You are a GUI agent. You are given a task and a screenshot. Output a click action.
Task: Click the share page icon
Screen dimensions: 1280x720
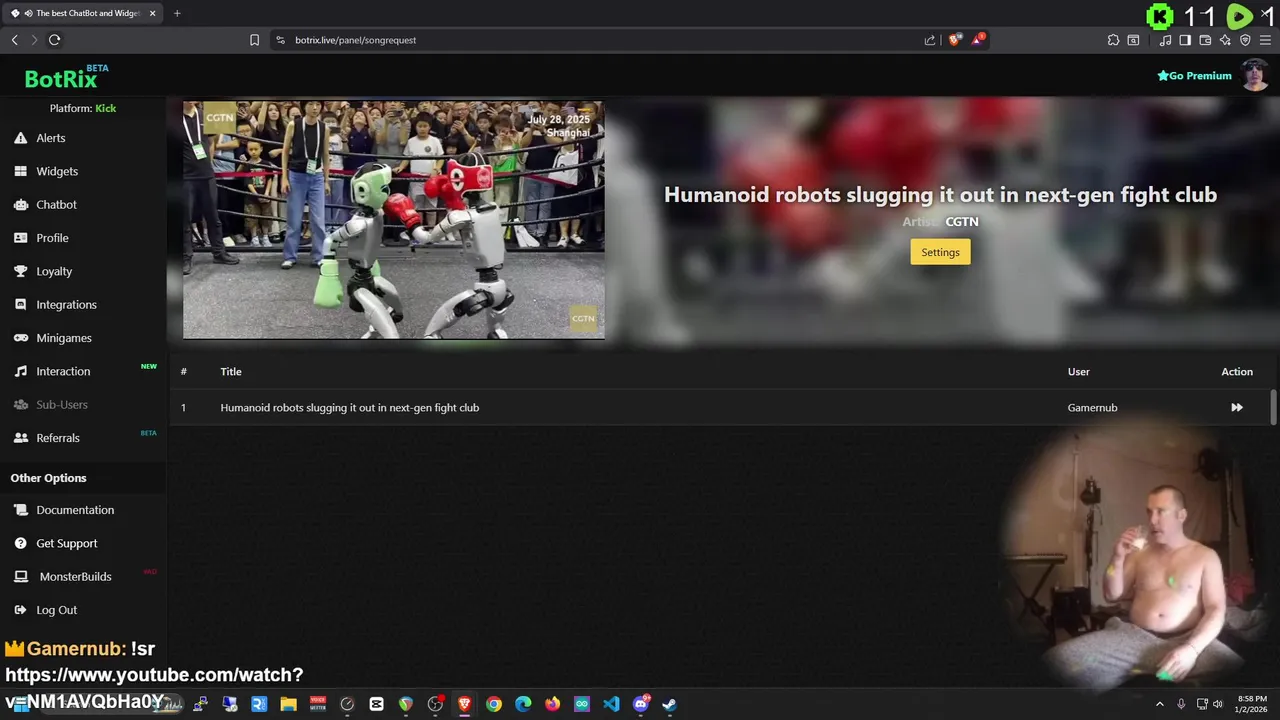tap(930, 40)
